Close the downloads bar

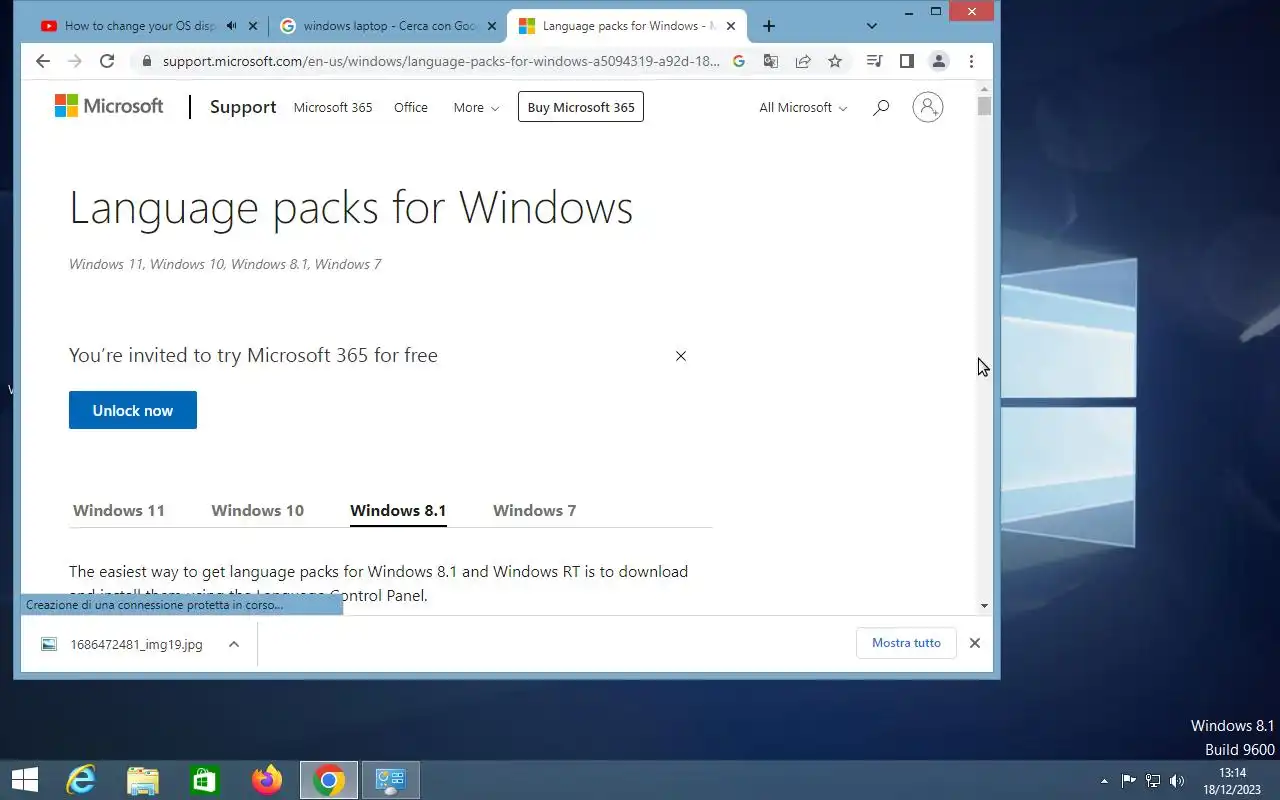(975, 643)
